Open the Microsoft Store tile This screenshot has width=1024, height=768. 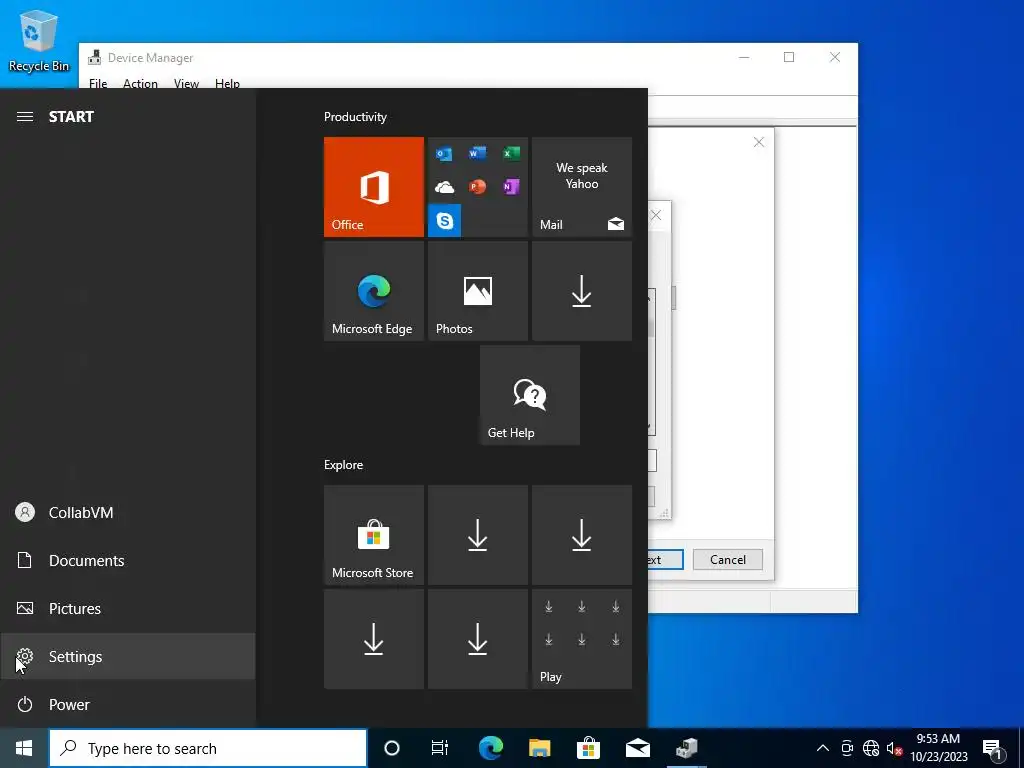click(374, 535)
